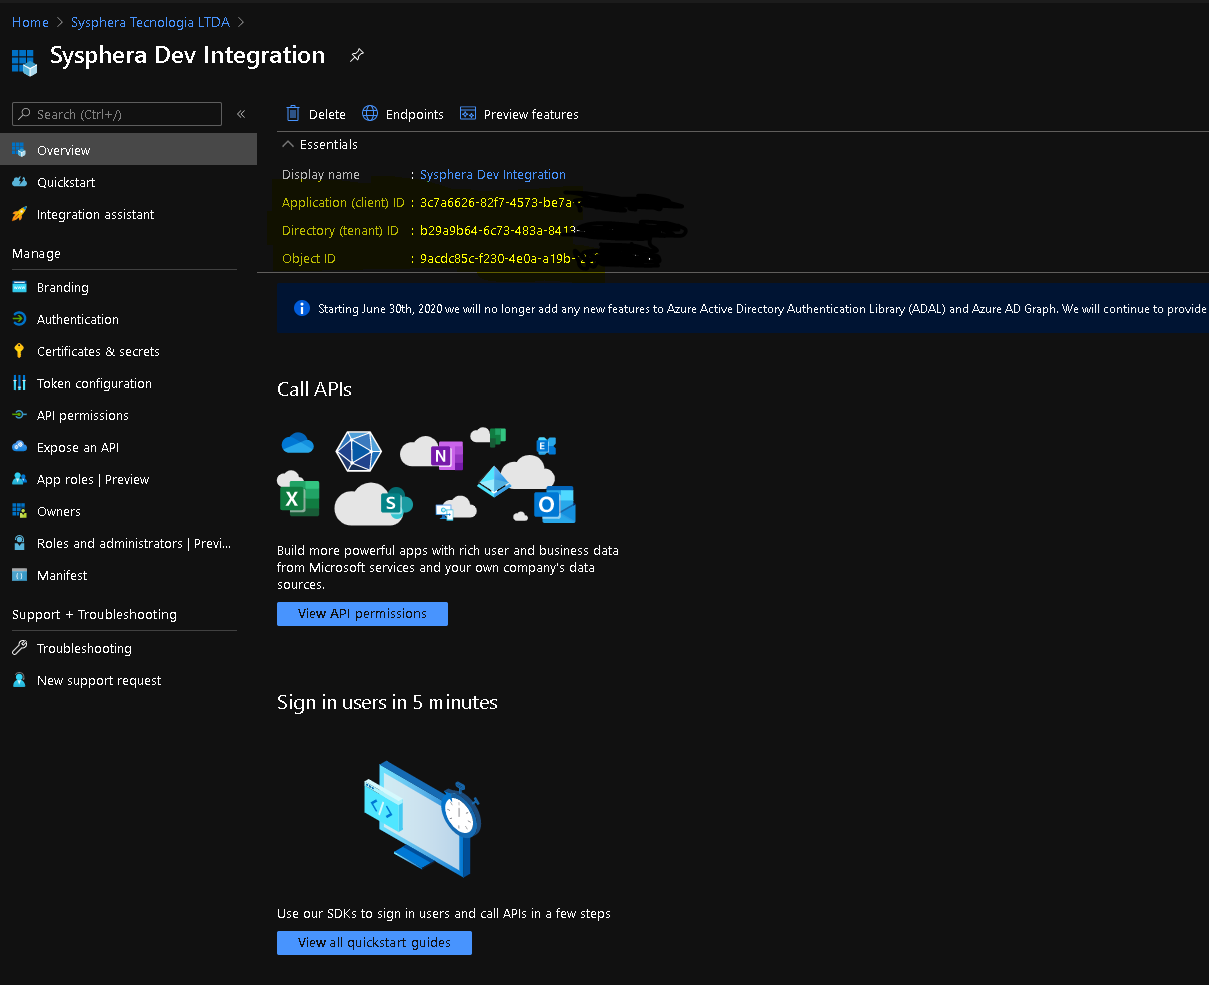Click the Quickstart cloud icon

tap(19, 182)
